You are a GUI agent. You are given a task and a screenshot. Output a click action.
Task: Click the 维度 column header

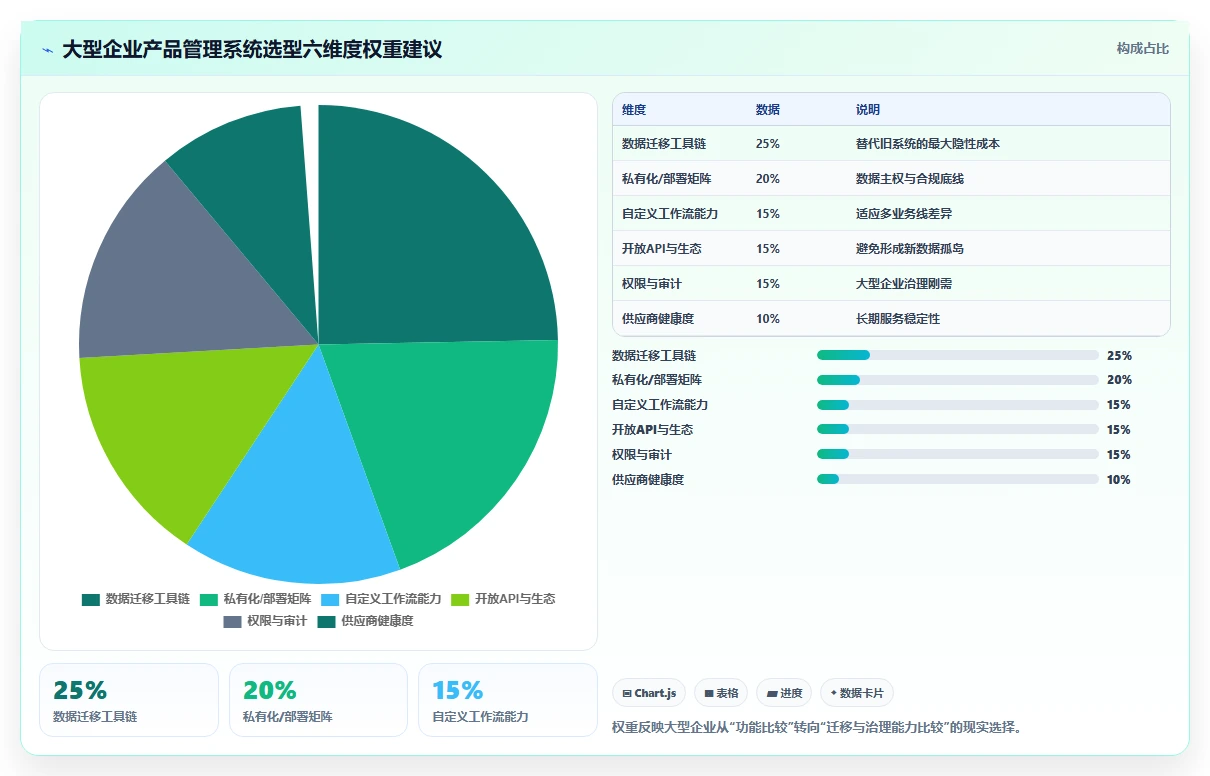[x=634, y=109]
